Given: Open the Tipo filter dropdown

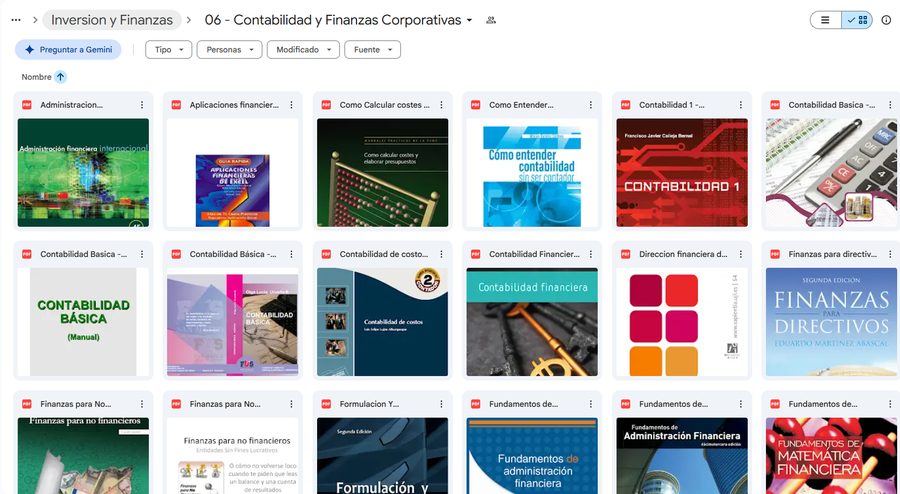Looking at the screenshot, I should (169, 50).
